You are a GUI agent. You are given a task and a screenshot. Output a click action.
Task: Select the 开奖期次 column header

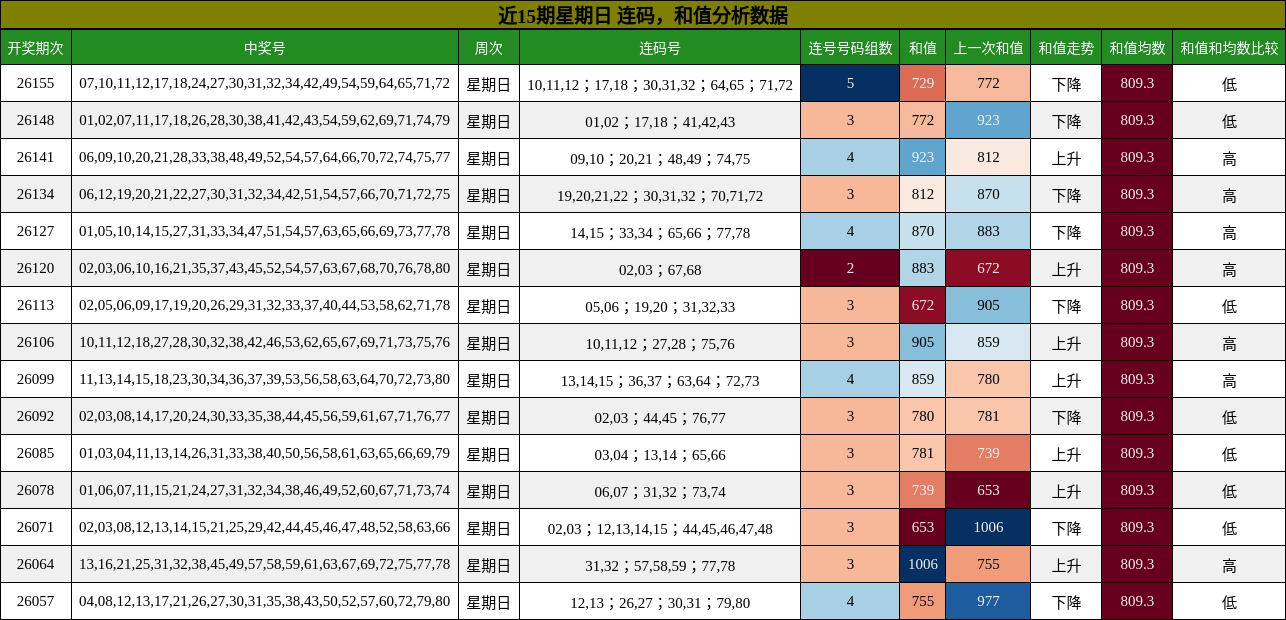(x=36, y=47)
